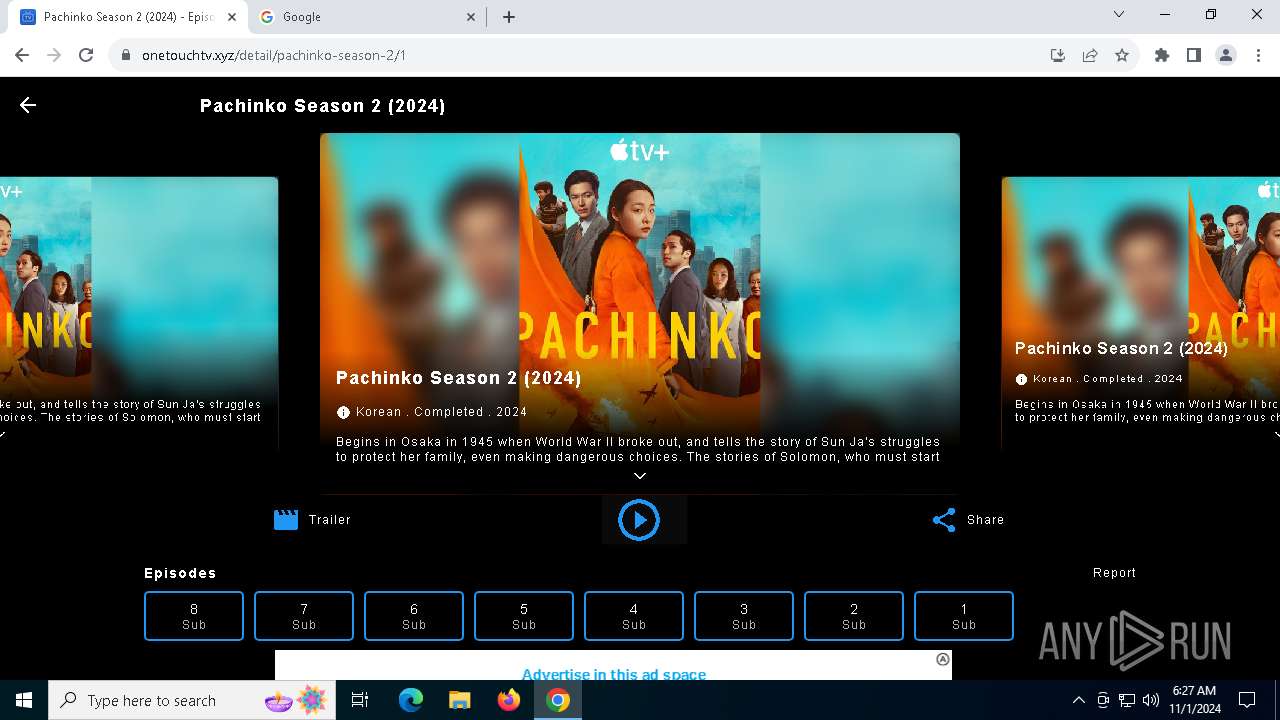The height and width of the screenshot is (720, 1280).
Task: Open a new browser tab
Action: [509, 17]
